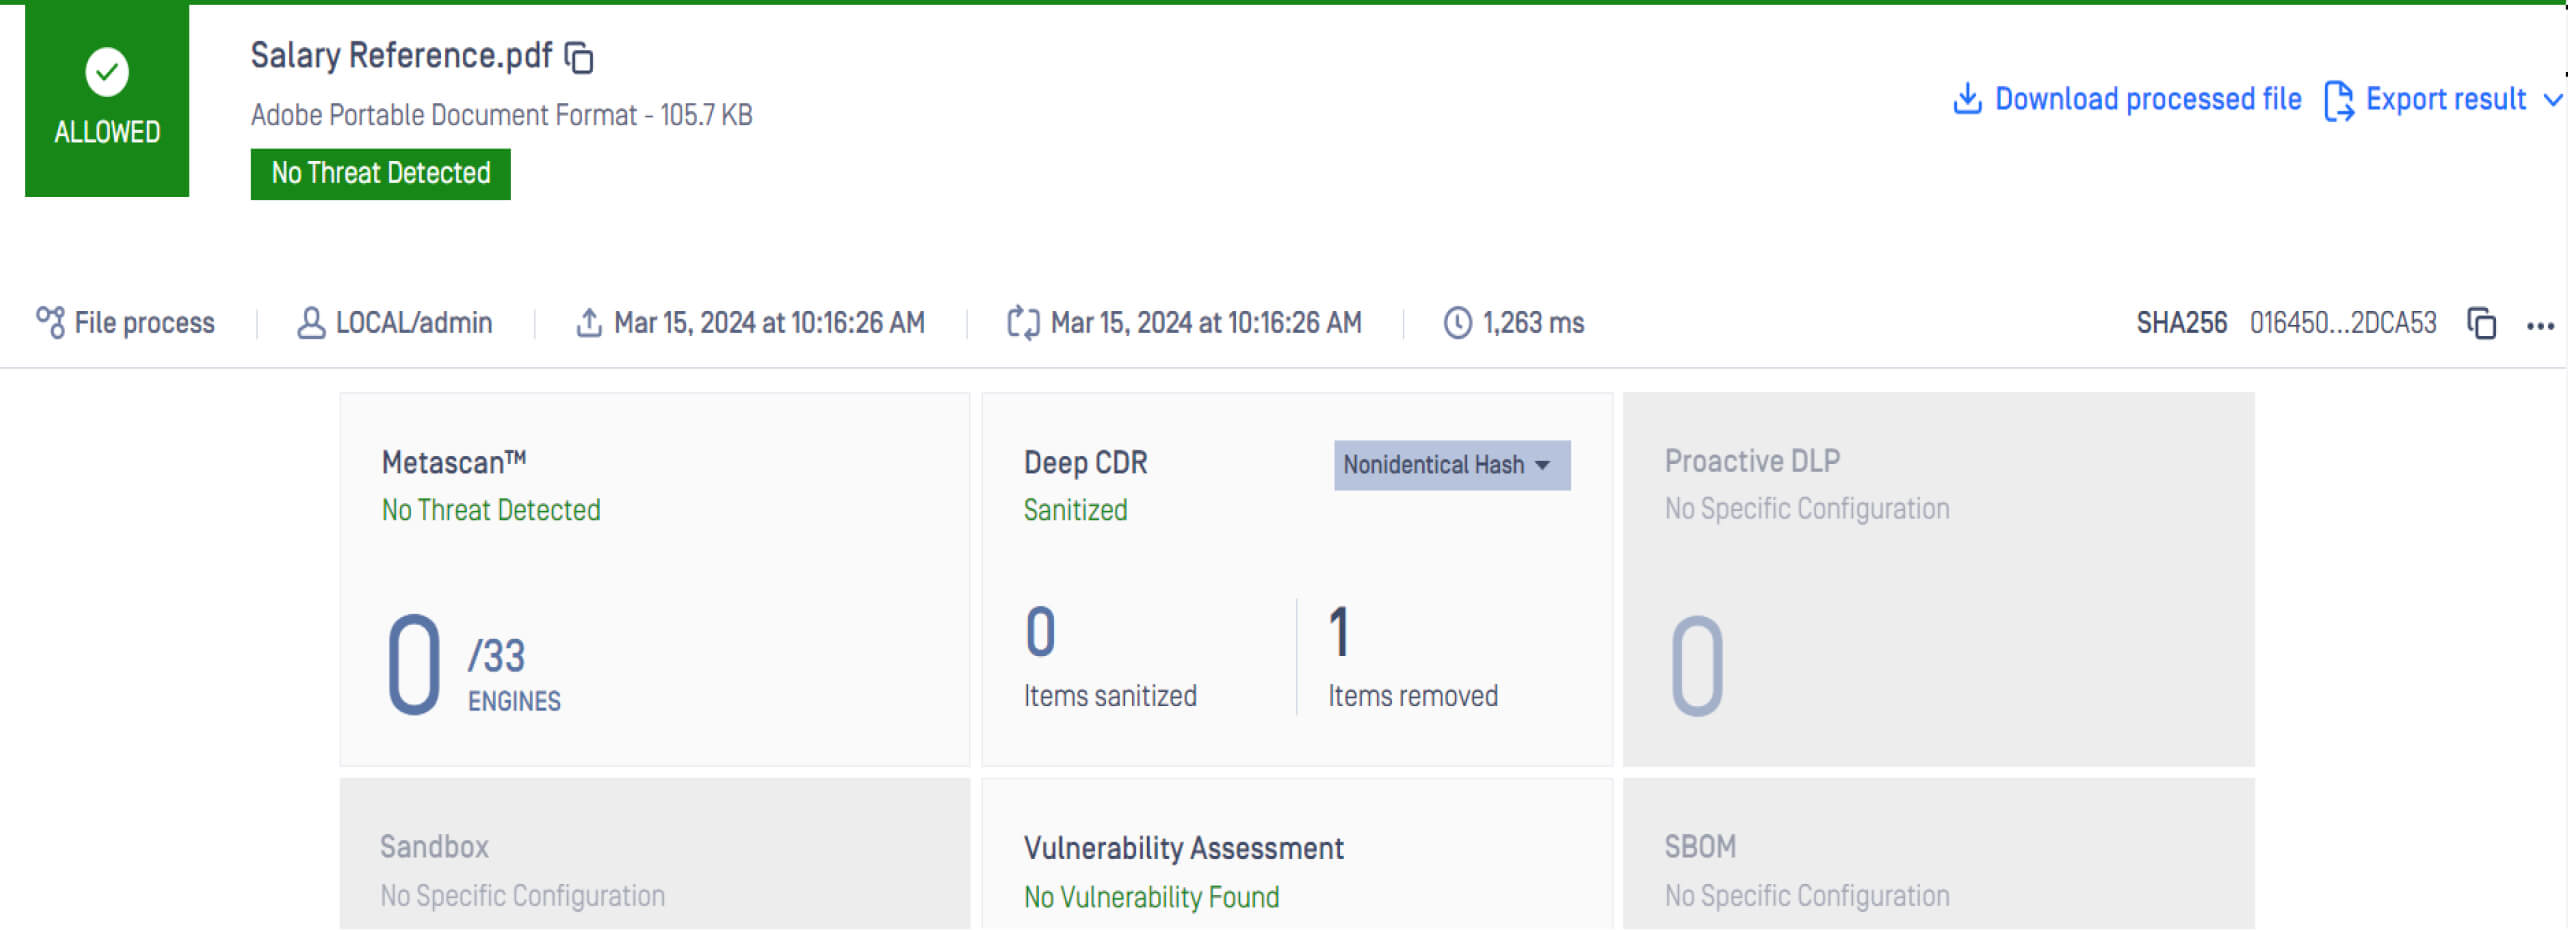Image resolution: width=2568 pixels, height=930 pixels.
Task: Click the File process workflow icon
Action: (50, 322)
